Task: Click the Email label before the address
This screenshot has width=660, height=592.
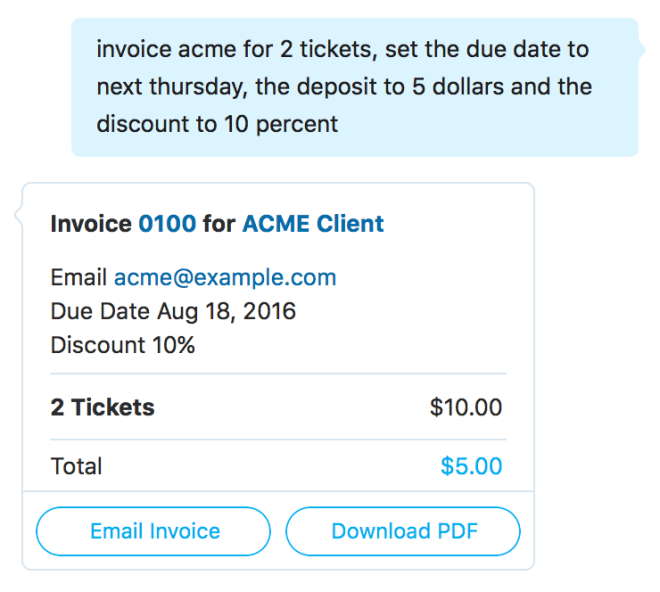Action: click(79, 278)
